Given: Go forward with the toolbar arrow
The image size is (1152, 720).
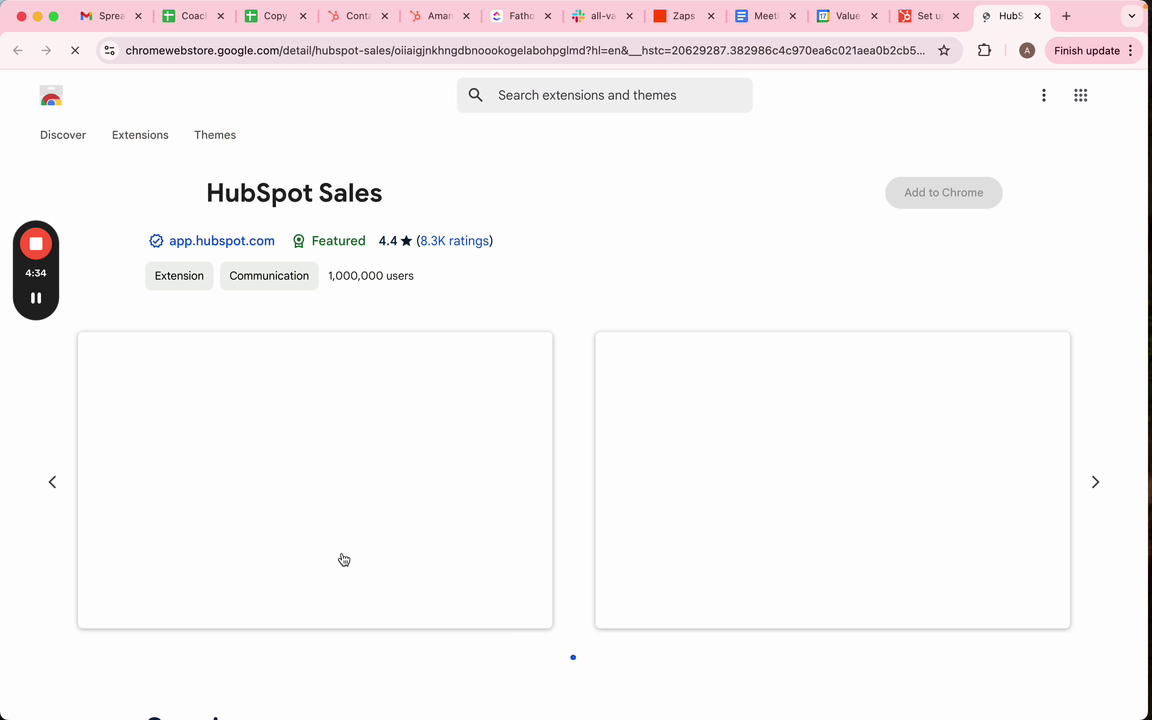Looking at the screenshot, I should click(x=46, y=51).
